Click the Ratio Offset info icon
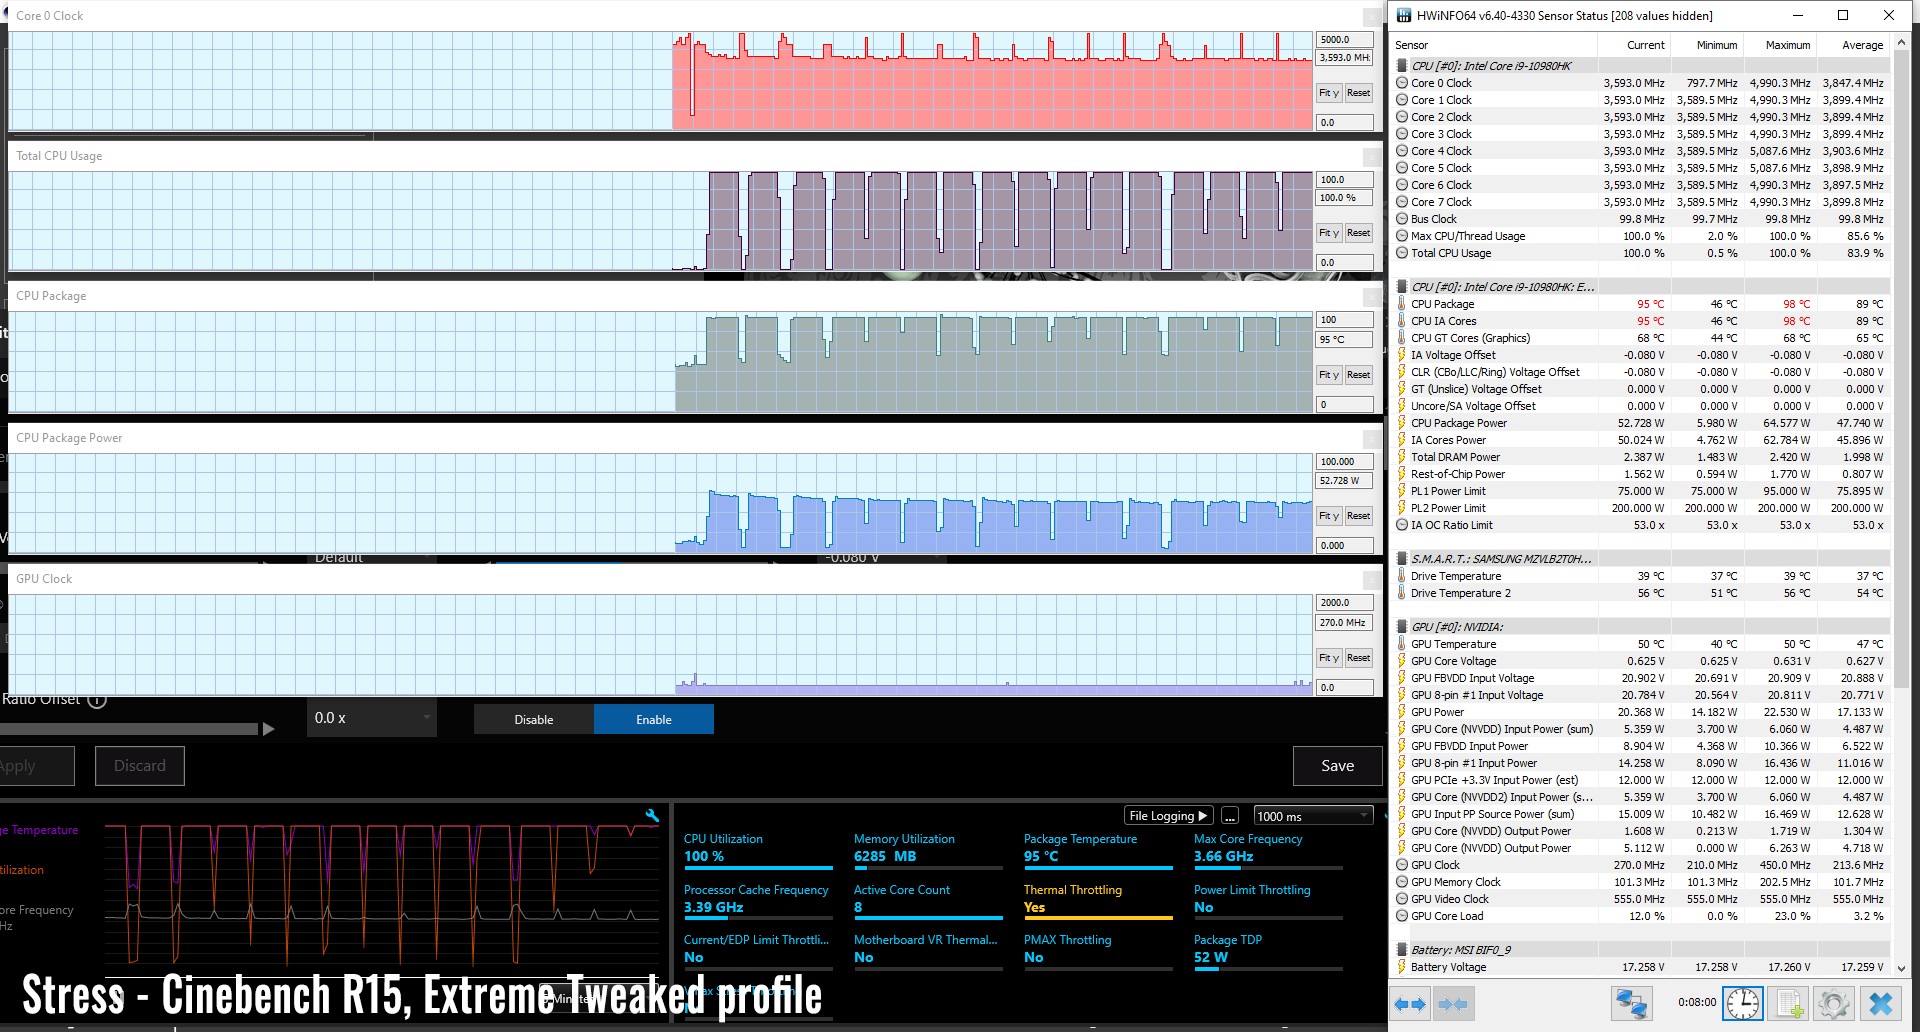 point(97,700)
